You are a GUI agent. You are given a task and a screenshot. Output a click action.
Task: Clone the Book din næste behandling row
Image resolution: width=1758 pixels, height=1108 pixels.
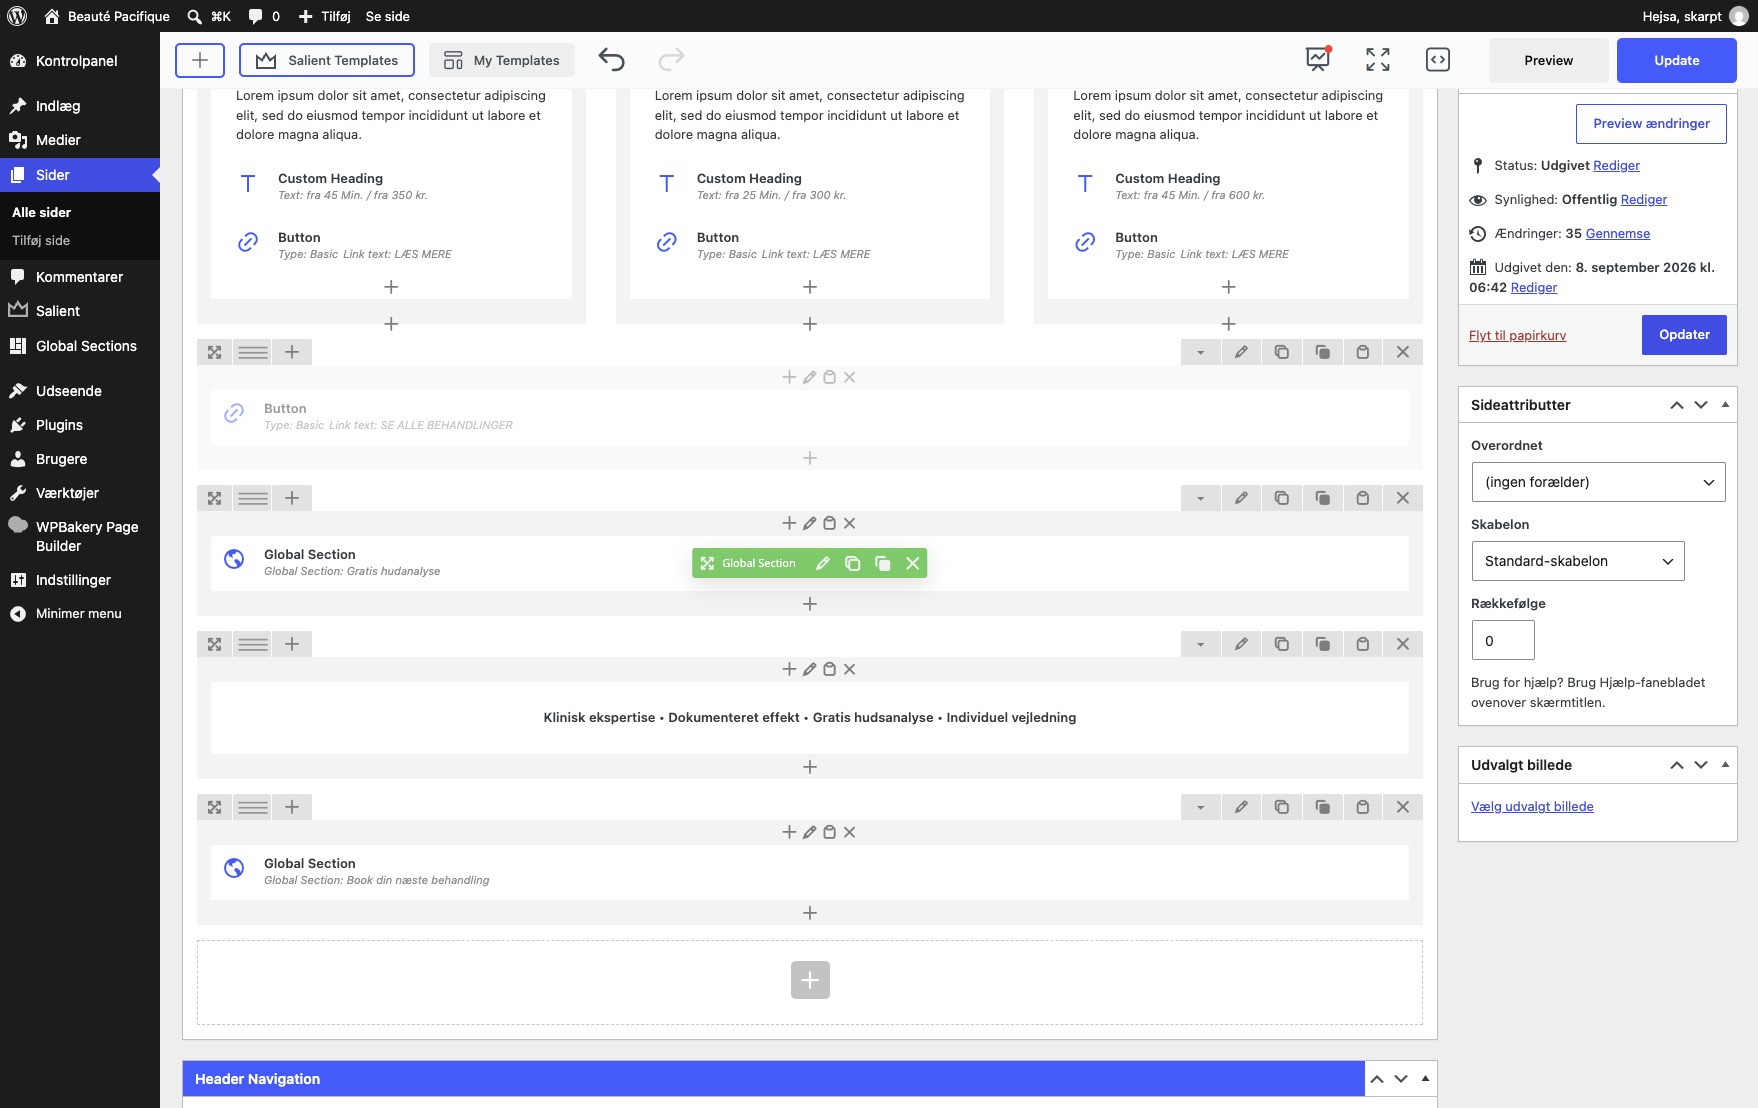pyautogui.click(x=1282, y=807)
